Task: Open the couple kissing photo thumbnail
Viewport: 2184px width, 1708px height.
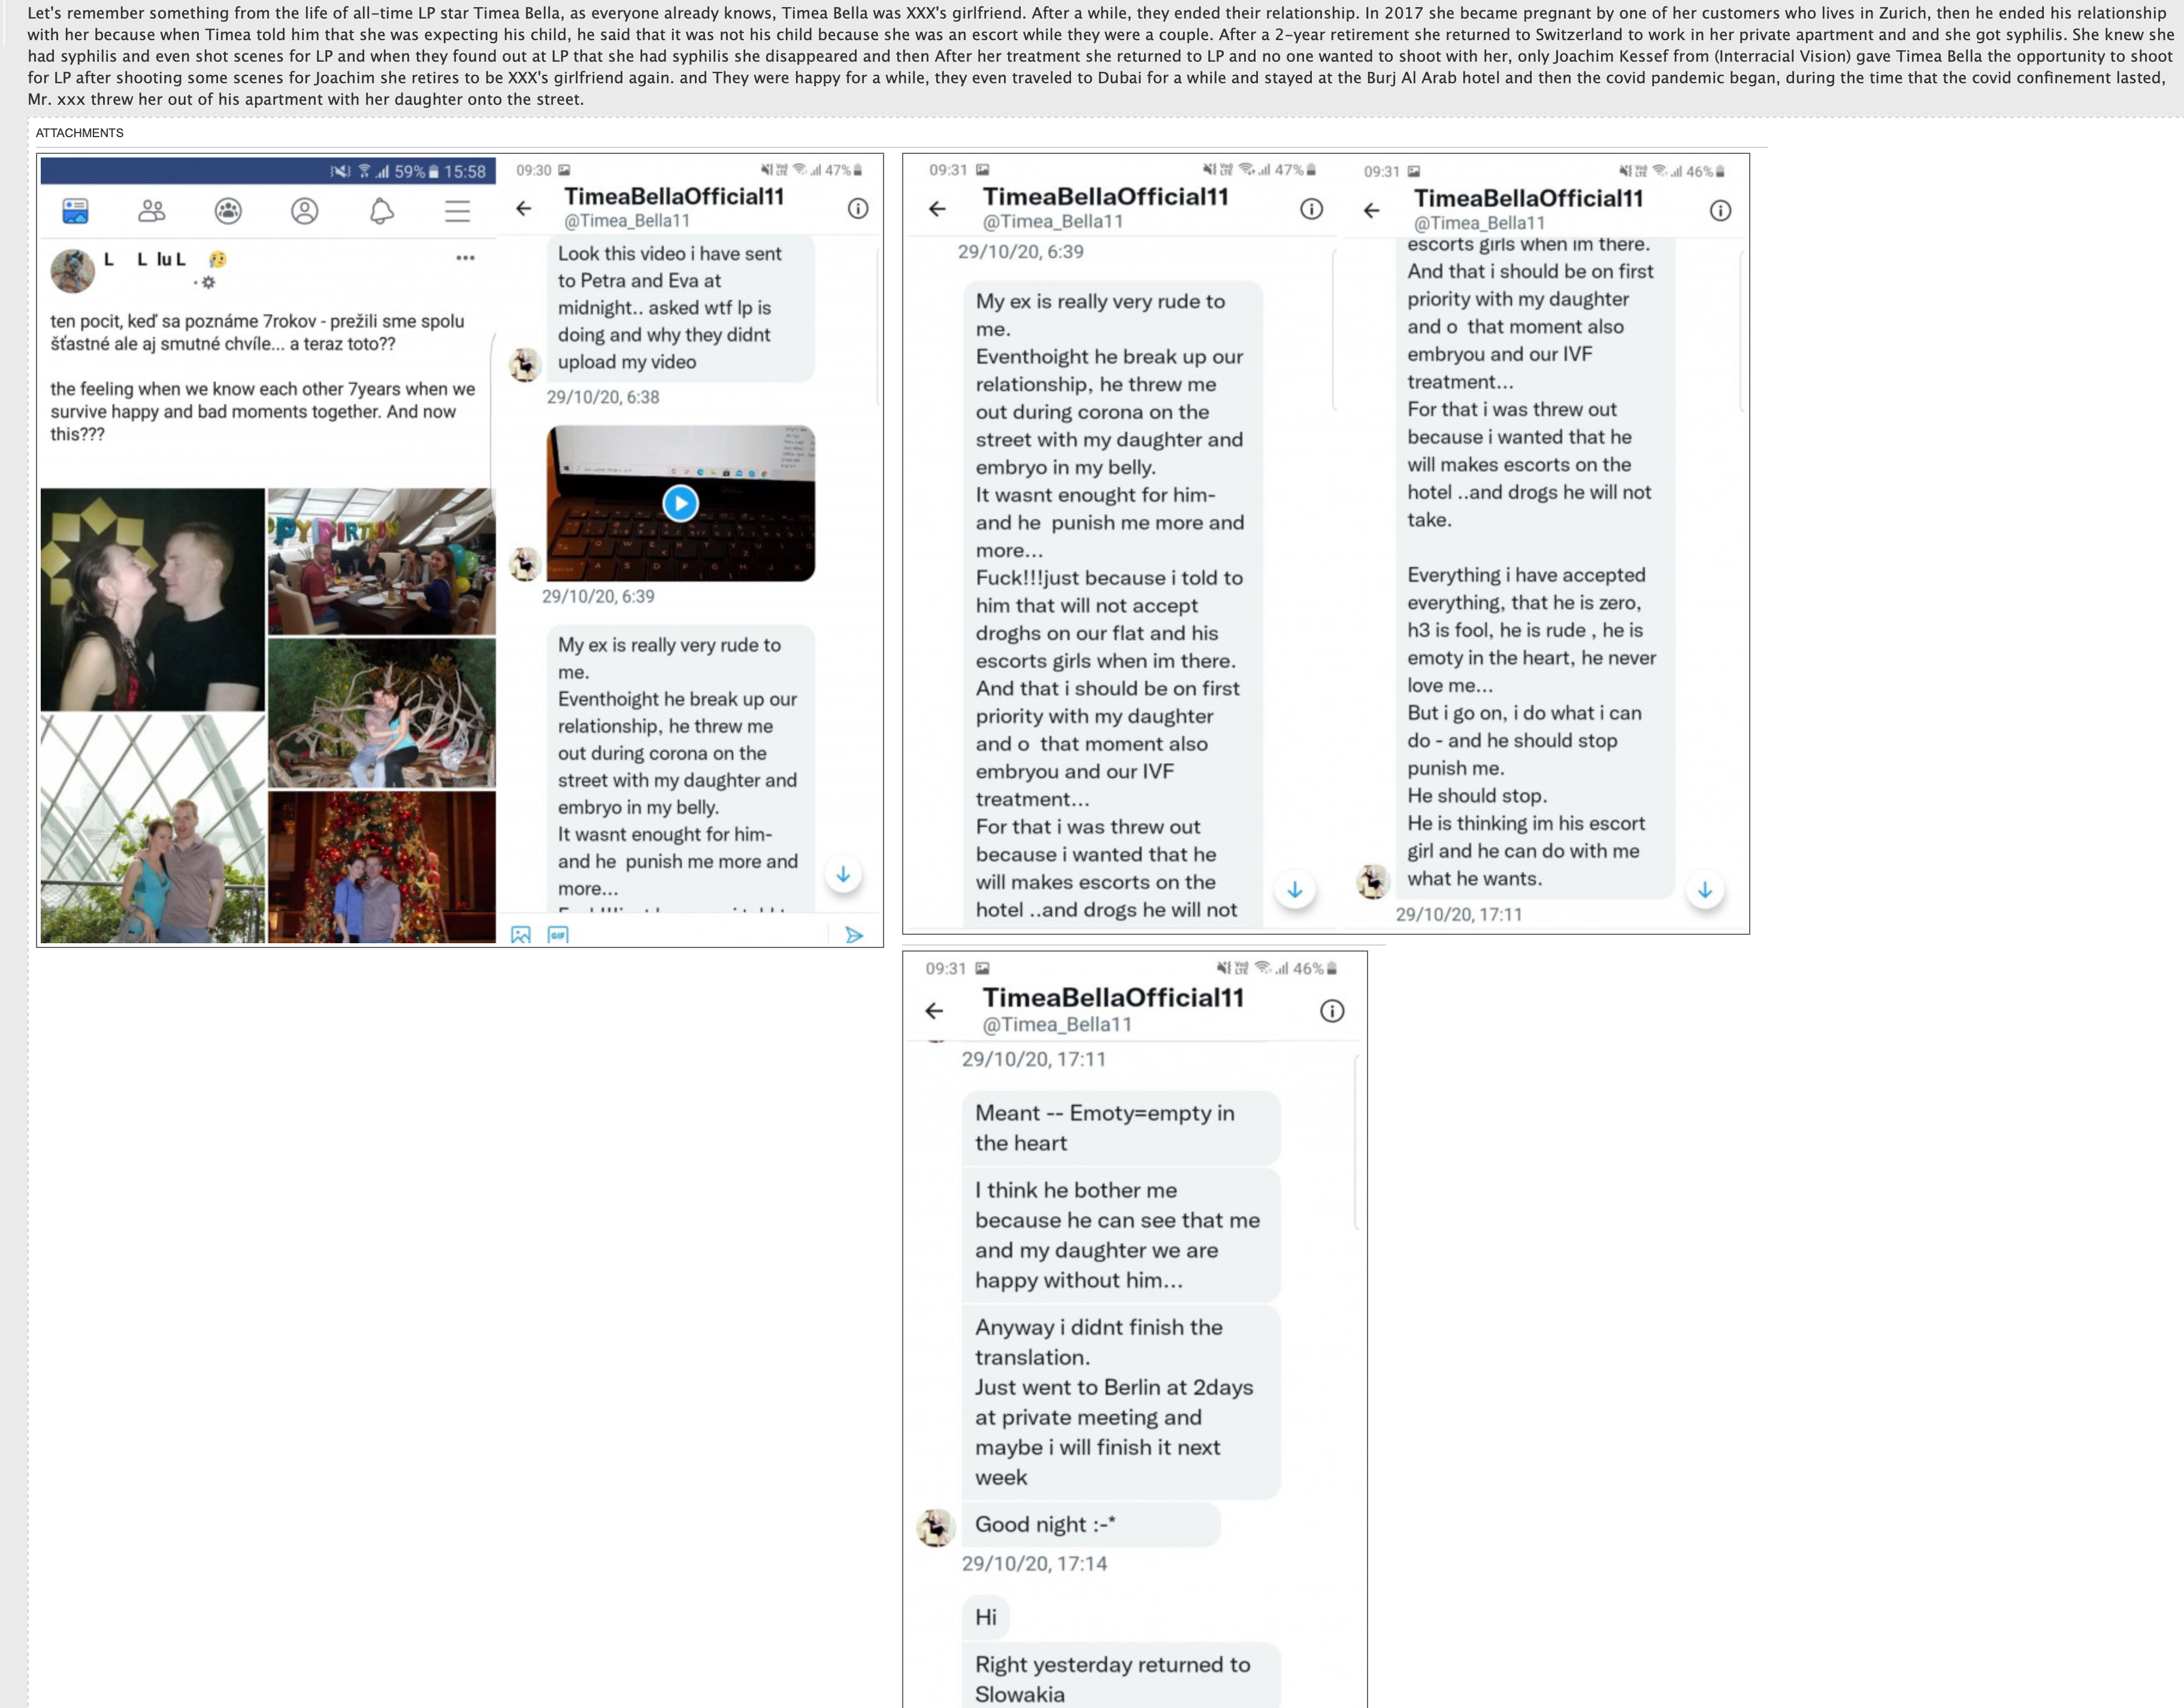Action: [x=153, y=599]
